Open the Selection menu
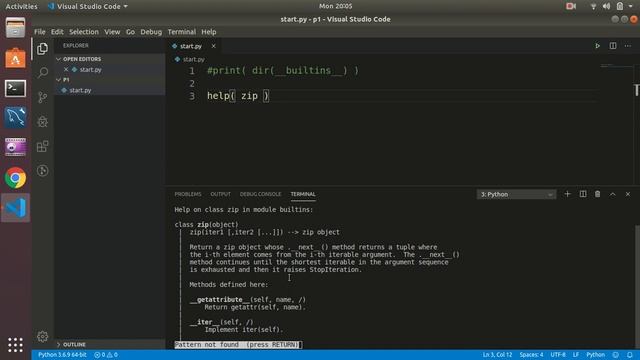 click(x=84, y=32)
